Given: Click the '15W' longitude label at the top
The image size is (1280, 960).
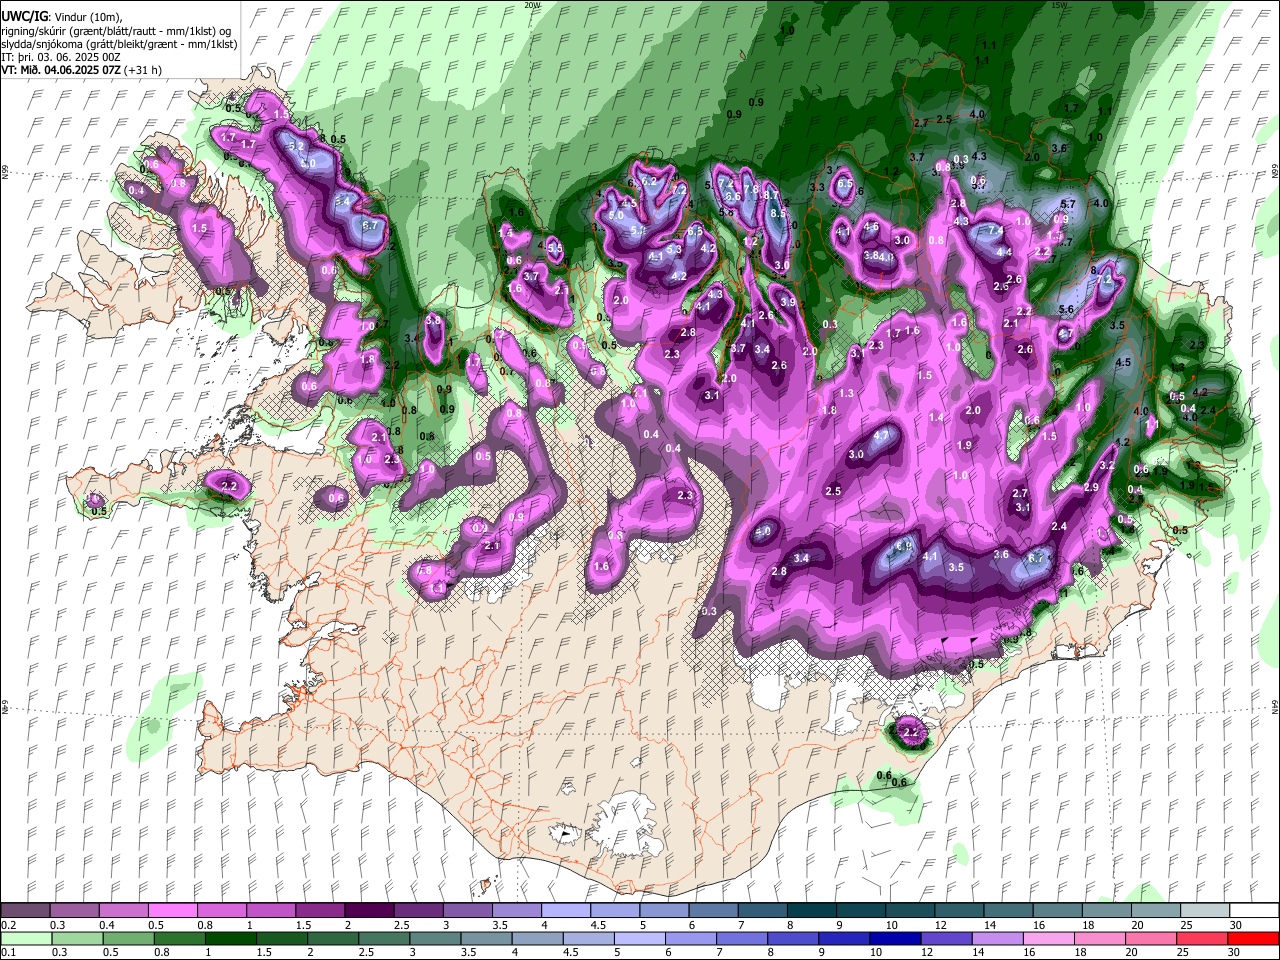Looking at the screenshot, I should click(1059, 5).
